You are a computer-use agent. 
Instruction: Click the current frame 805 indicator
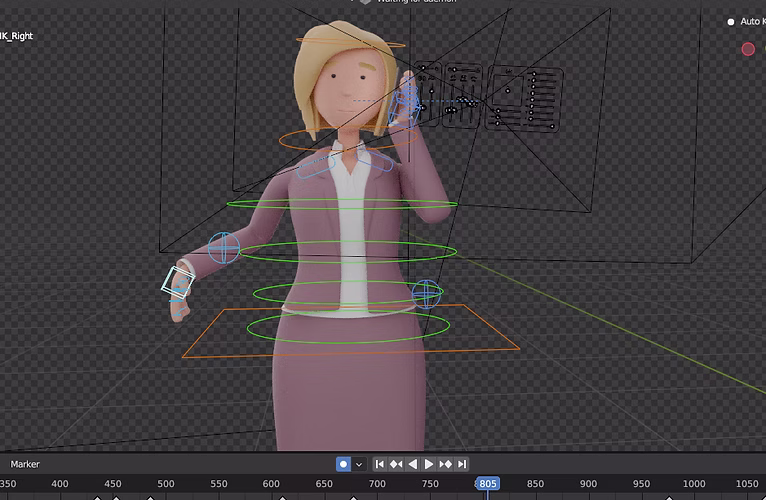point(488,484)
